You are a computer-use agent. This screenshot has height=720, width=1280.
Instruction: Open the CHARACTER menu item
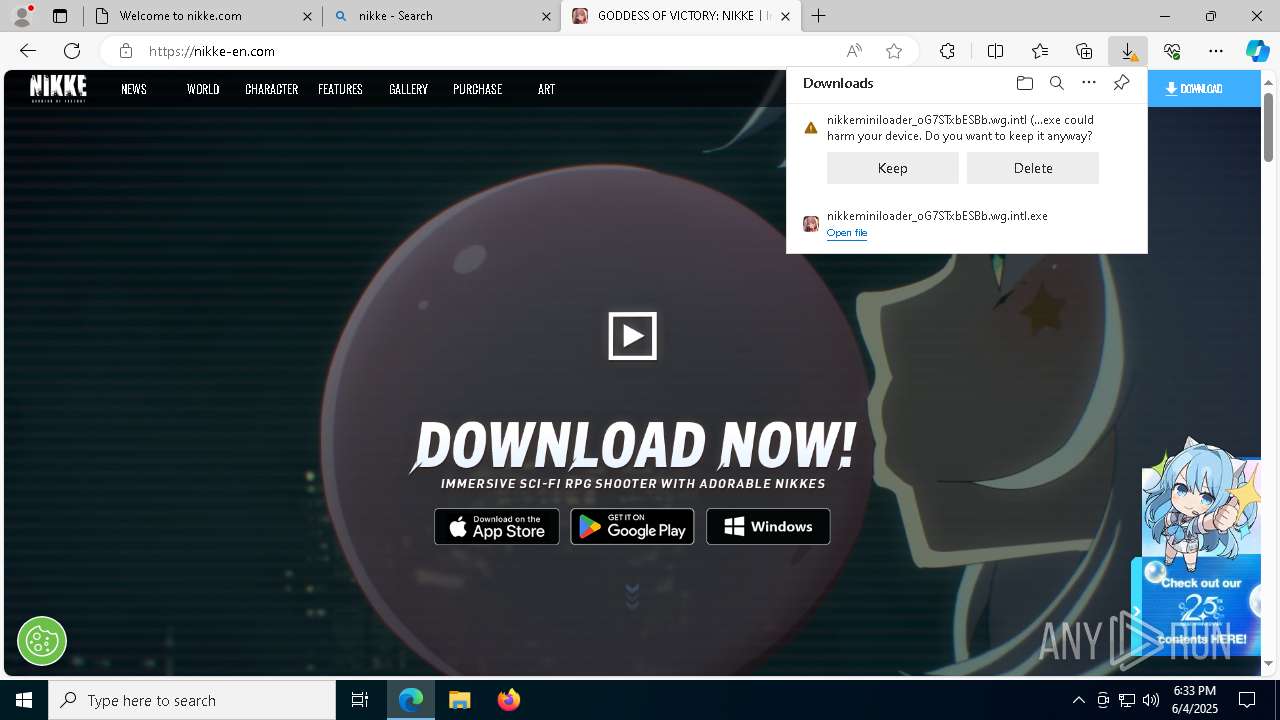coord(272,89)
